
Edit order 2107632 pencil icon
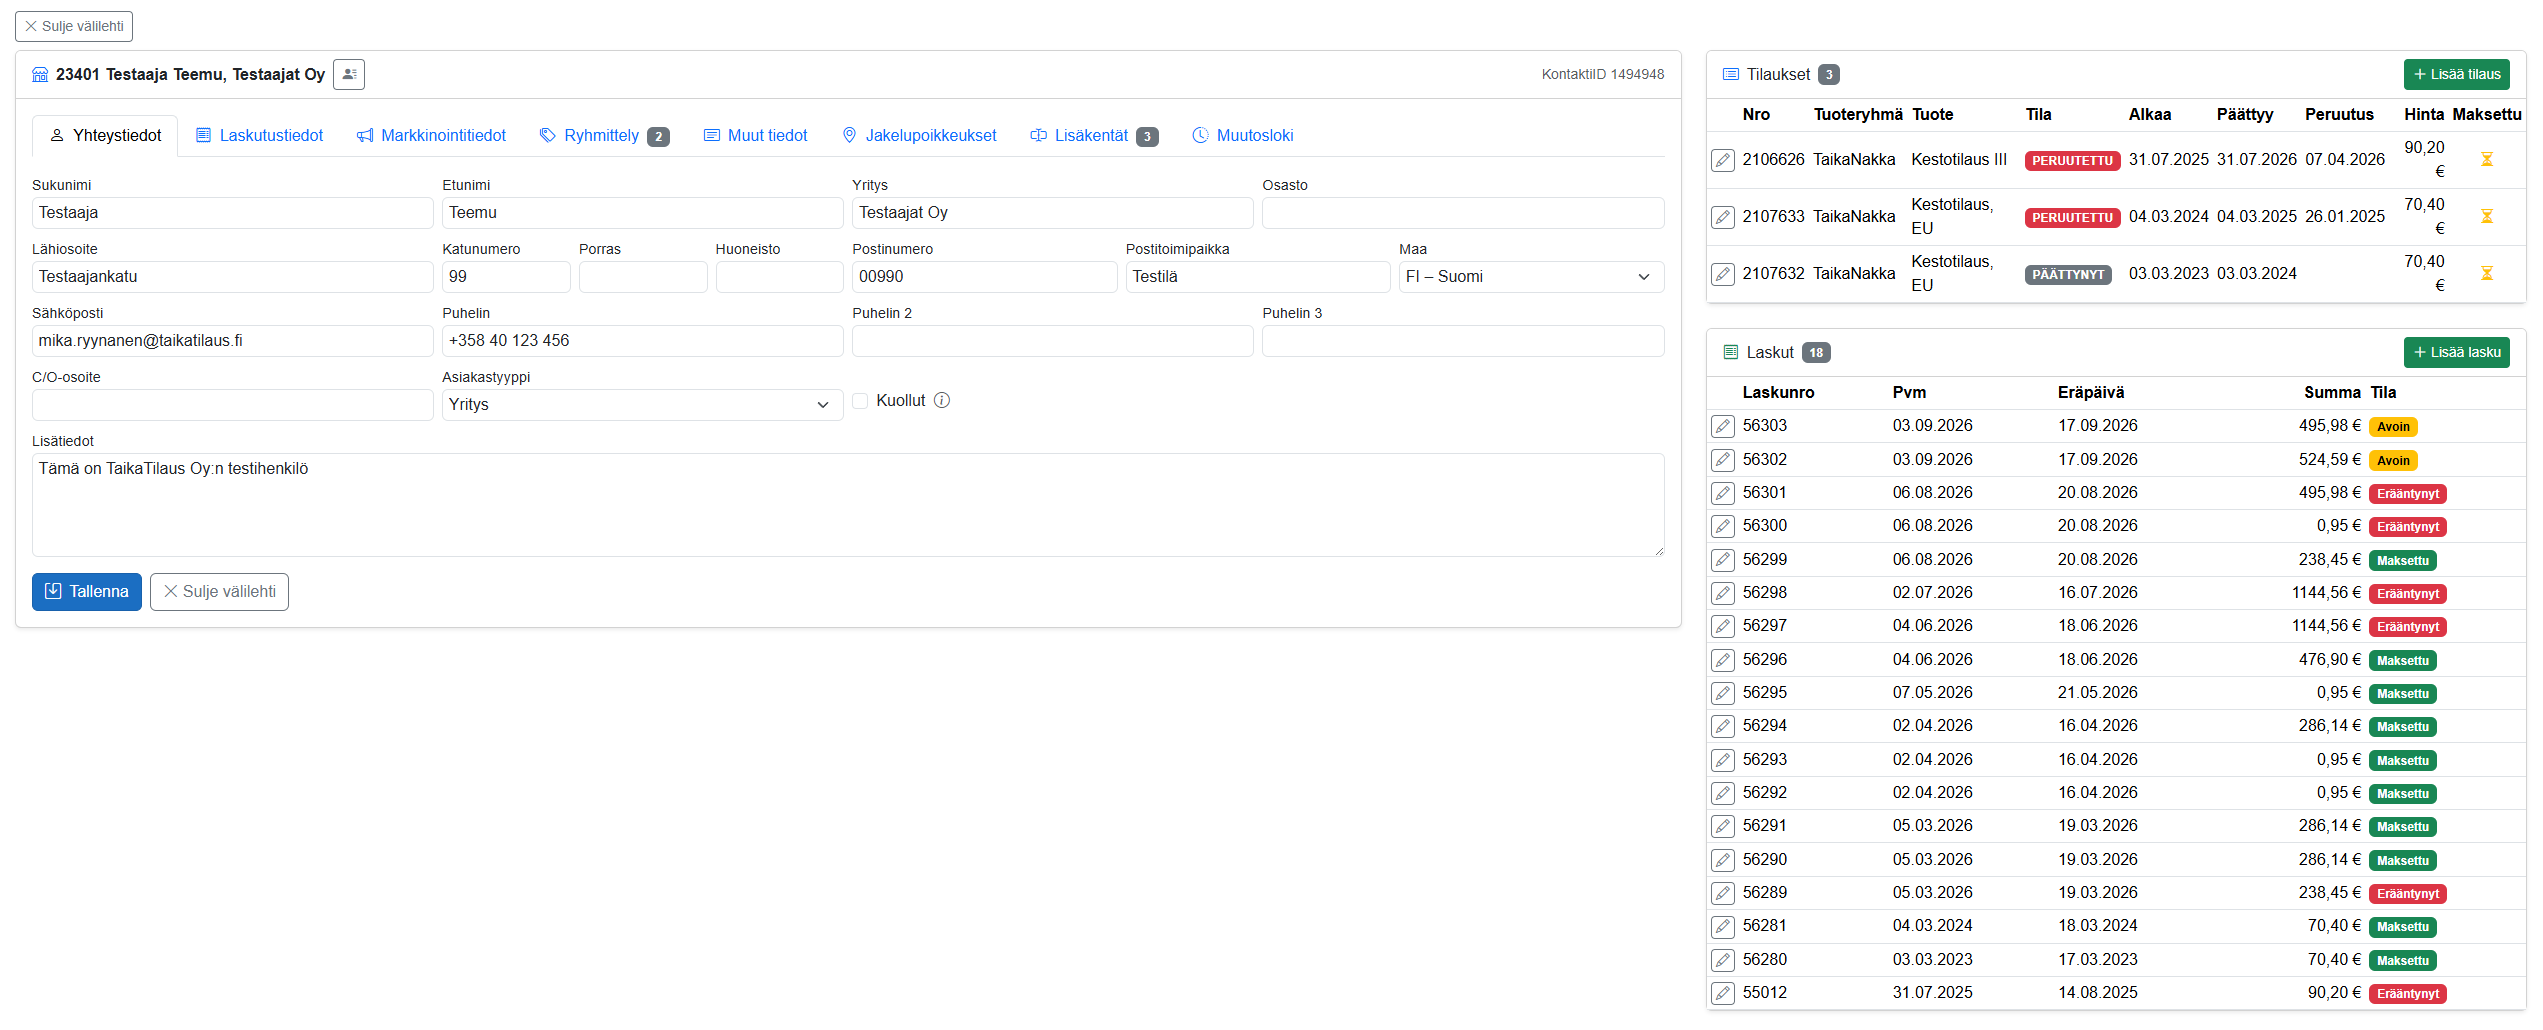(1722, 274)
